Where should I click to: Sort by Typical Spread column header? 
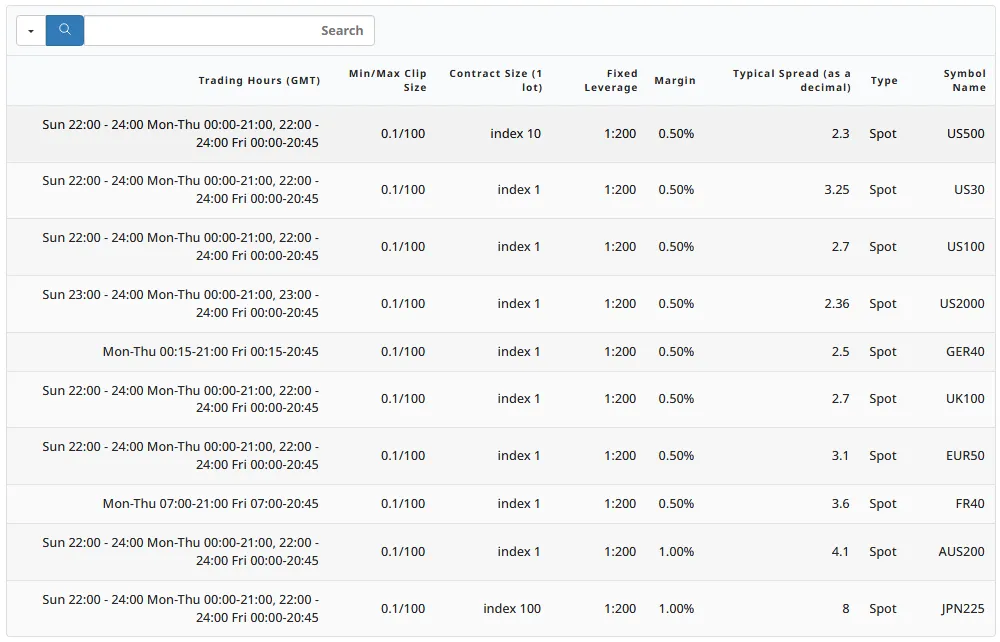coord(791,81)
